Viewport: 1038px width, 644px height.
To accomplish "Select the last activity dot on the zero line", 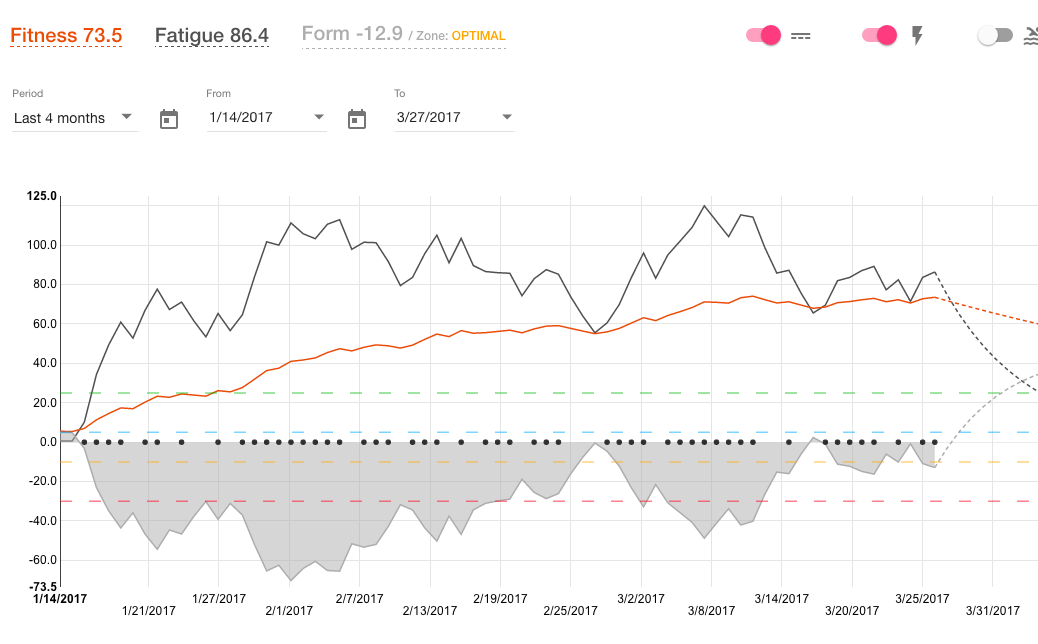I will (x=935, y=442).
